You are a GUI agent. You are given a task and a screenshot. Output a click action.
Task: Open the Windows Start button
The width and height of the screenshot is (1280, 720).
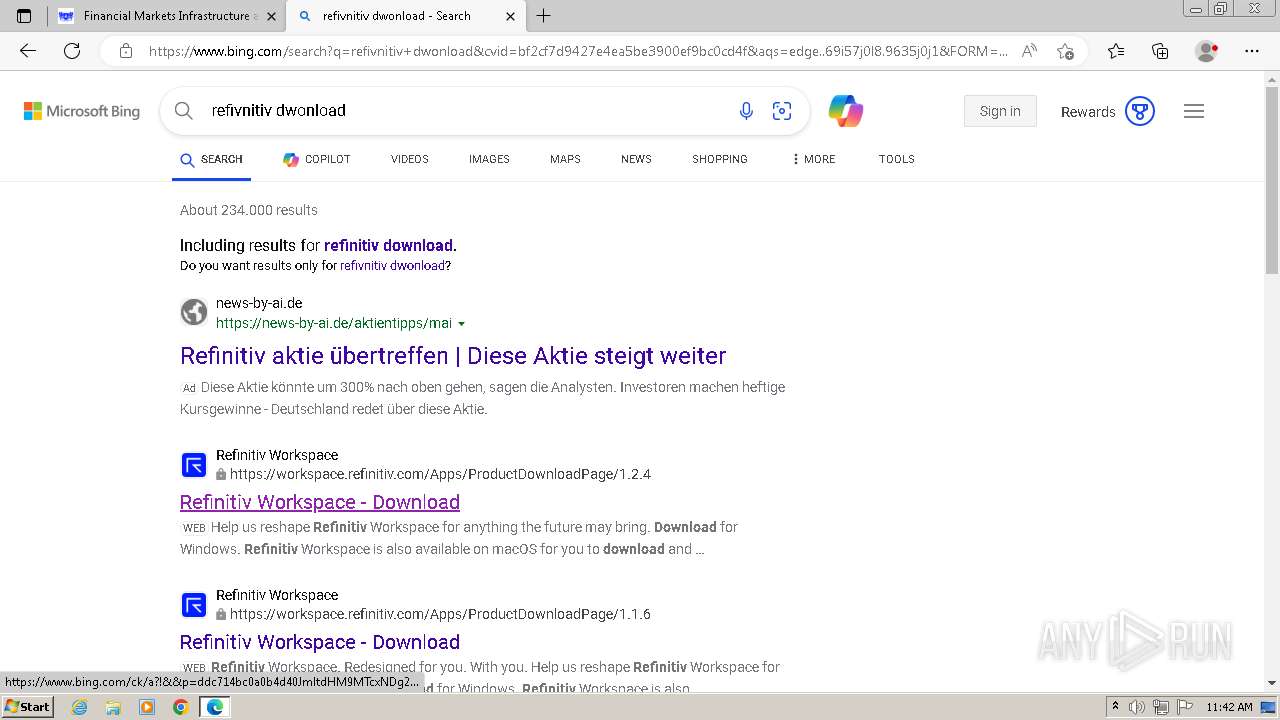(x=27, y=707)
